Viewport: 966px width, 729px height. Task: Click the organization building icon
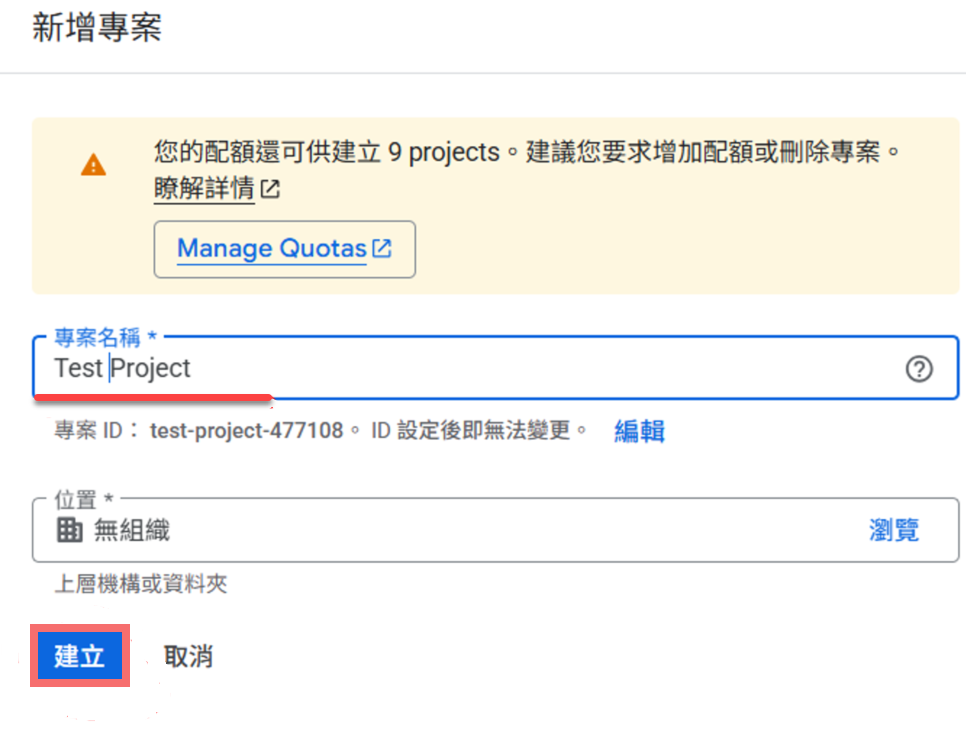(x=69, y=530)
